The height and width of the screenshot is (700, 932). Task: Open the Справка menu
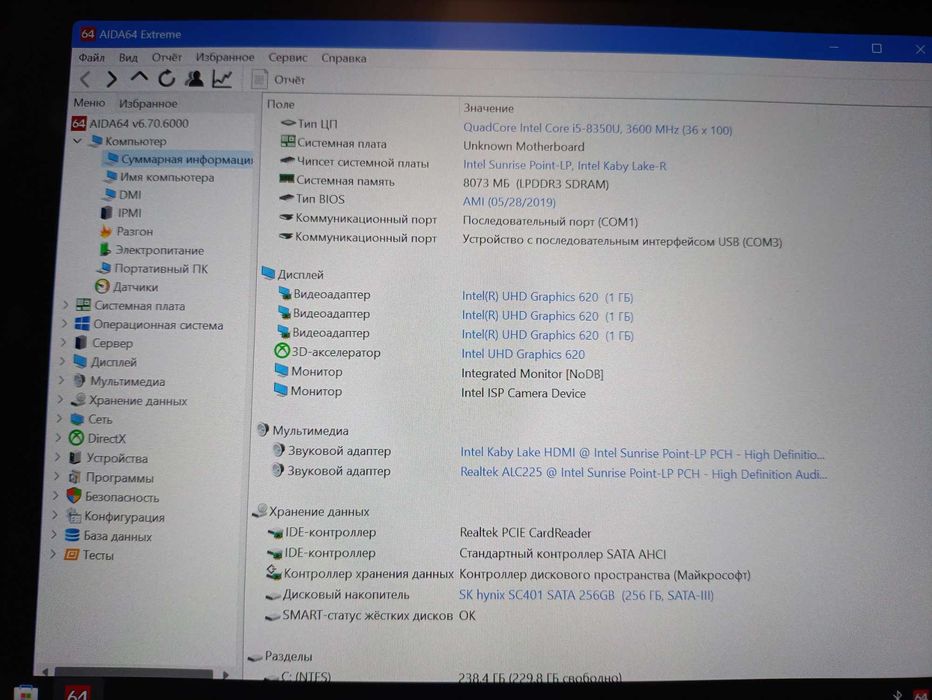click(344, 58)
